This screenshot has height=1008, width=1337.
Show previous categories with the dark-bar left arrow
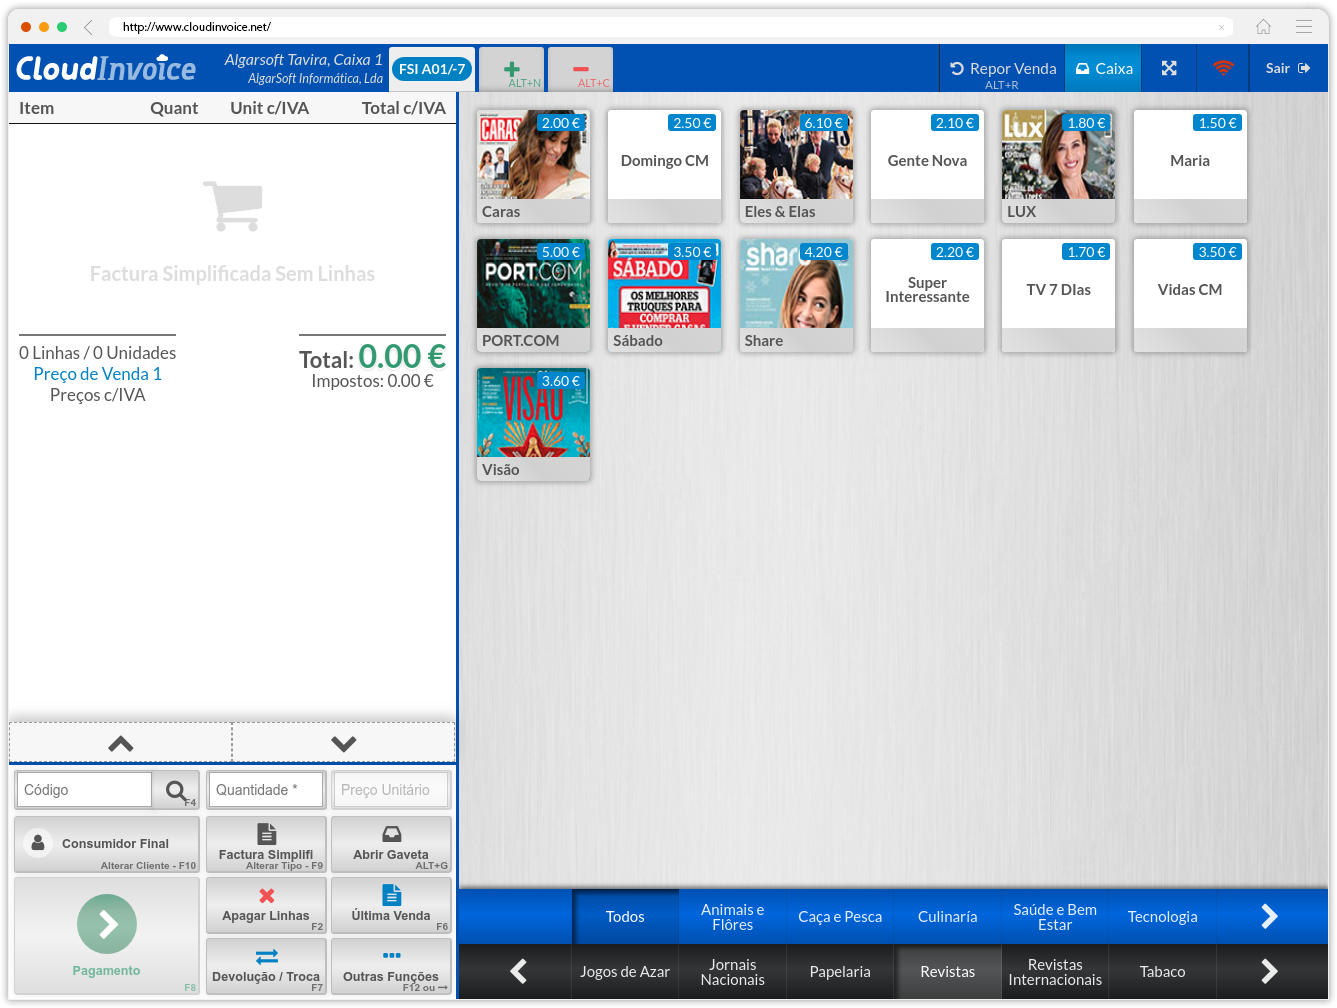click(x=518, y=971)
